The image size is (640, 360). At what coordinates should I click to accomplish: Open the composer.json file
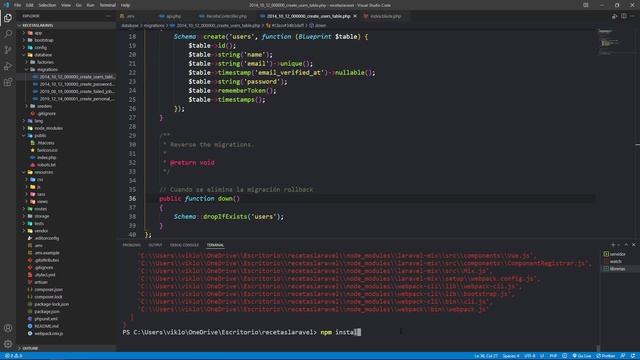coord(48,290)
